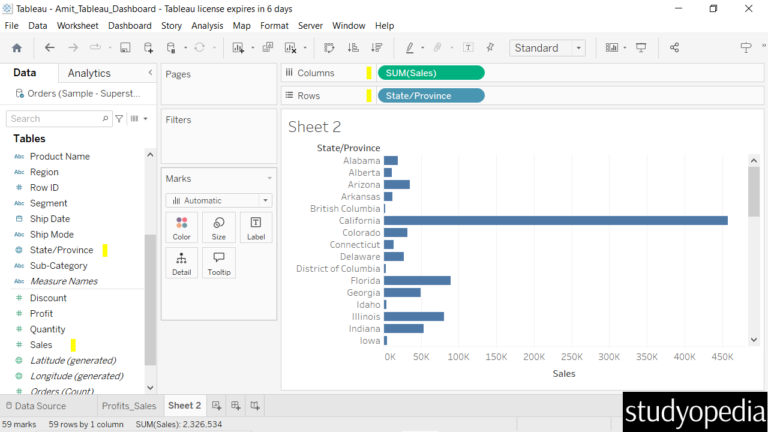Pause auto updates with the toolbar icon
The image size is (768, 432).
point(171,48)
